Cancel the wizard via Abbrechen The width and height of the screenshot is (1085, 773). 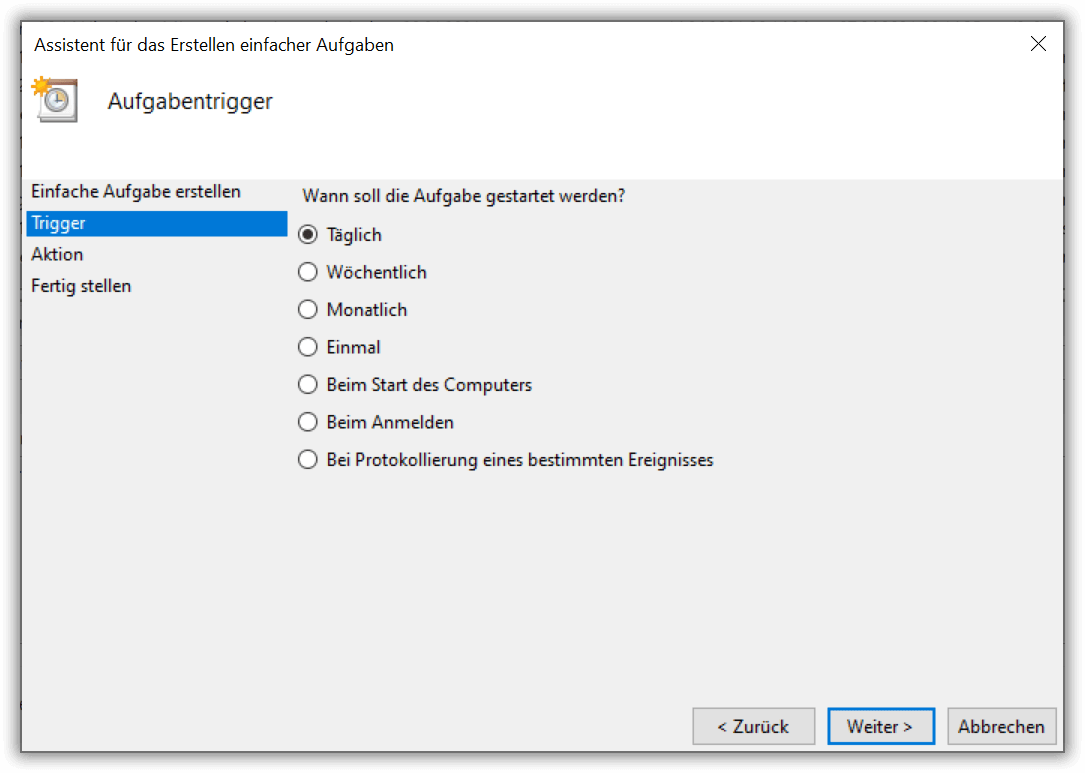(1001, 726)
